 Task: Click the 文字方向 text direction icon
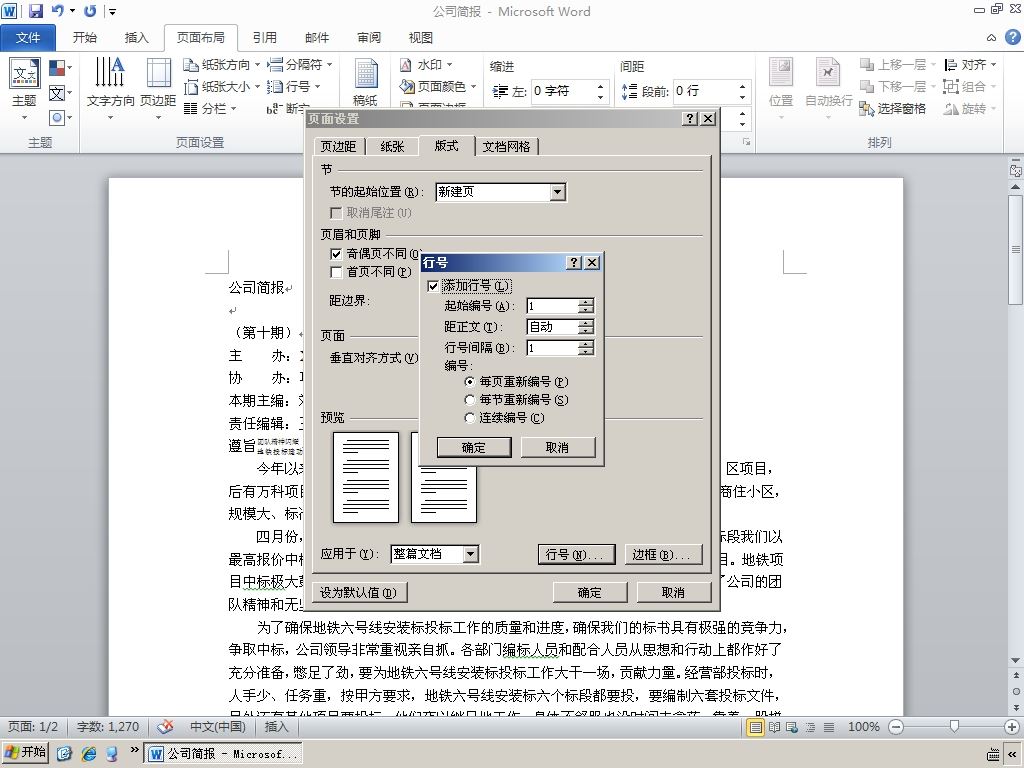pyautogui.click(x=110, y=72)
